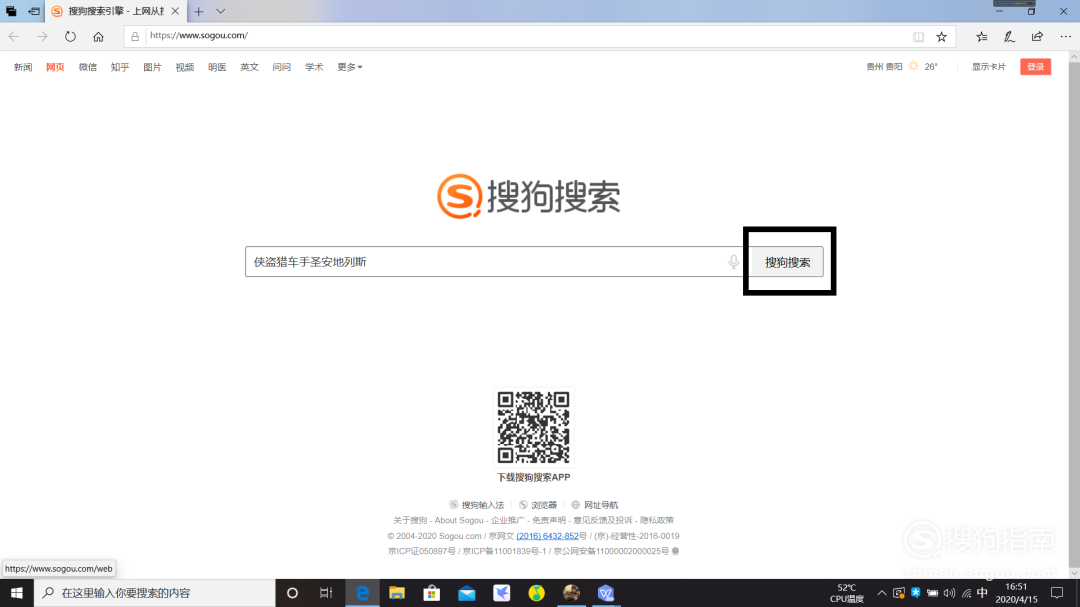This screenshot has height=607, width=1080.
Task: Click the microphone voice search icon
Action: click(x=734, y=262)
